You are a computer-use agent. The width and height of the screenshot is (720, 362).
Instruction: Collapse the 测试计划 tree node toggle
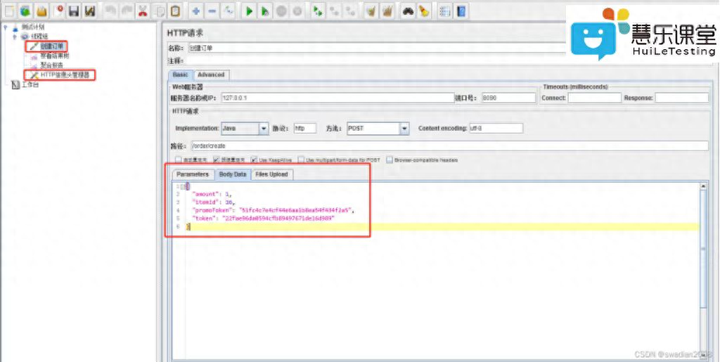coord(6,27)
